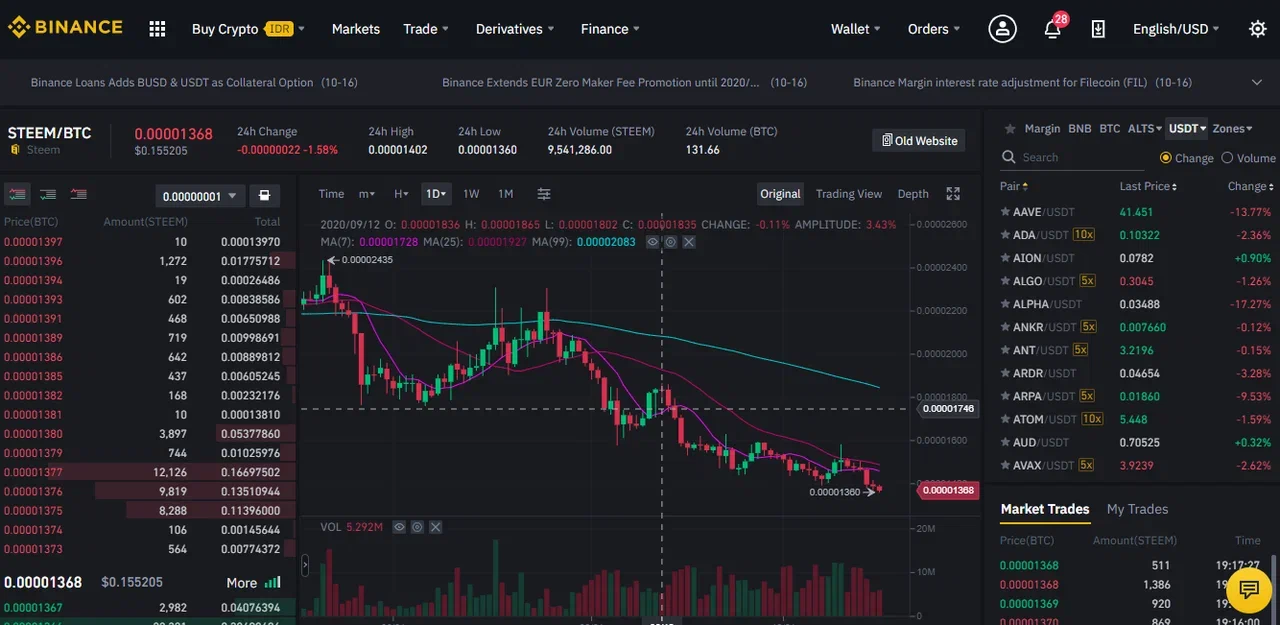Open the English/USD language dropdown
Viewport: 1280px width, 625px height.
(x=1174, y=29)
